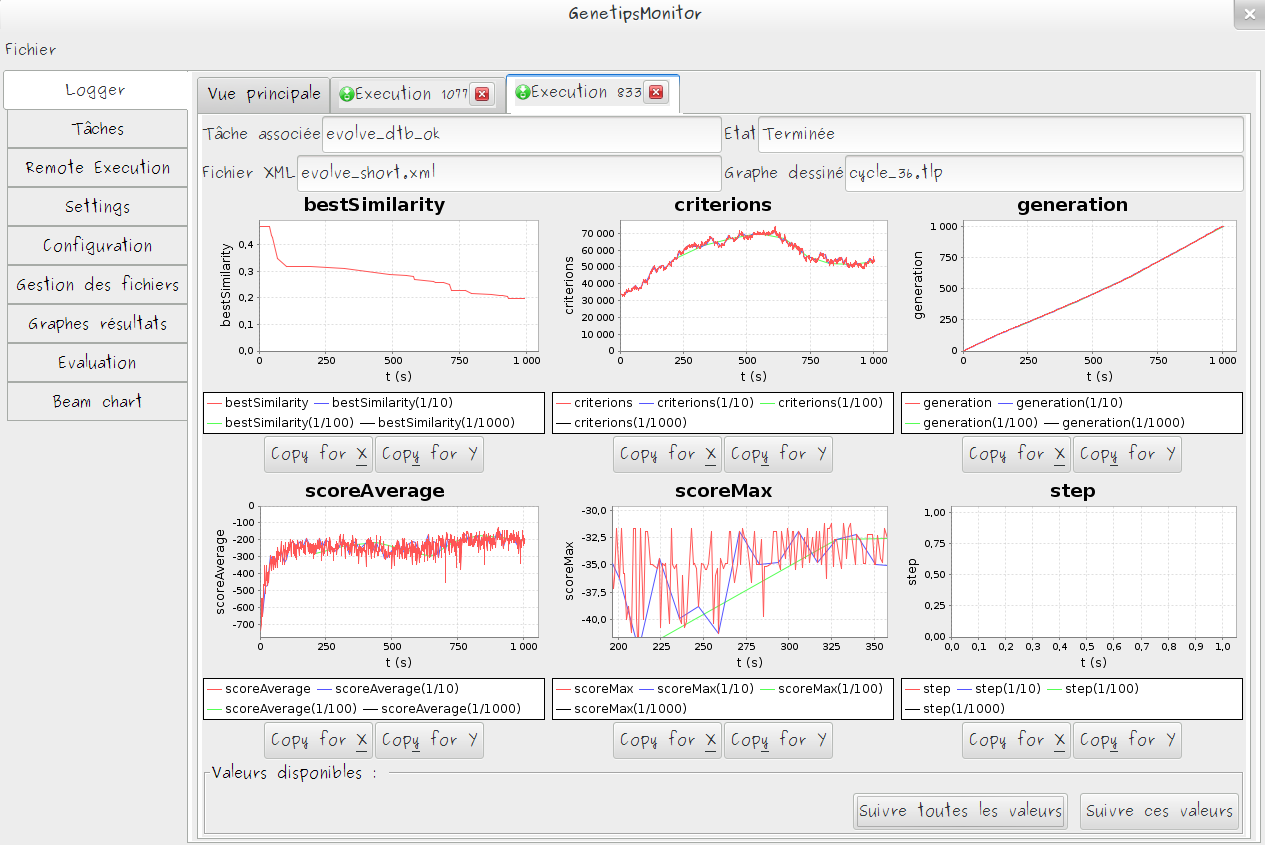Close the Execution 833 tab

pos(656,92)
